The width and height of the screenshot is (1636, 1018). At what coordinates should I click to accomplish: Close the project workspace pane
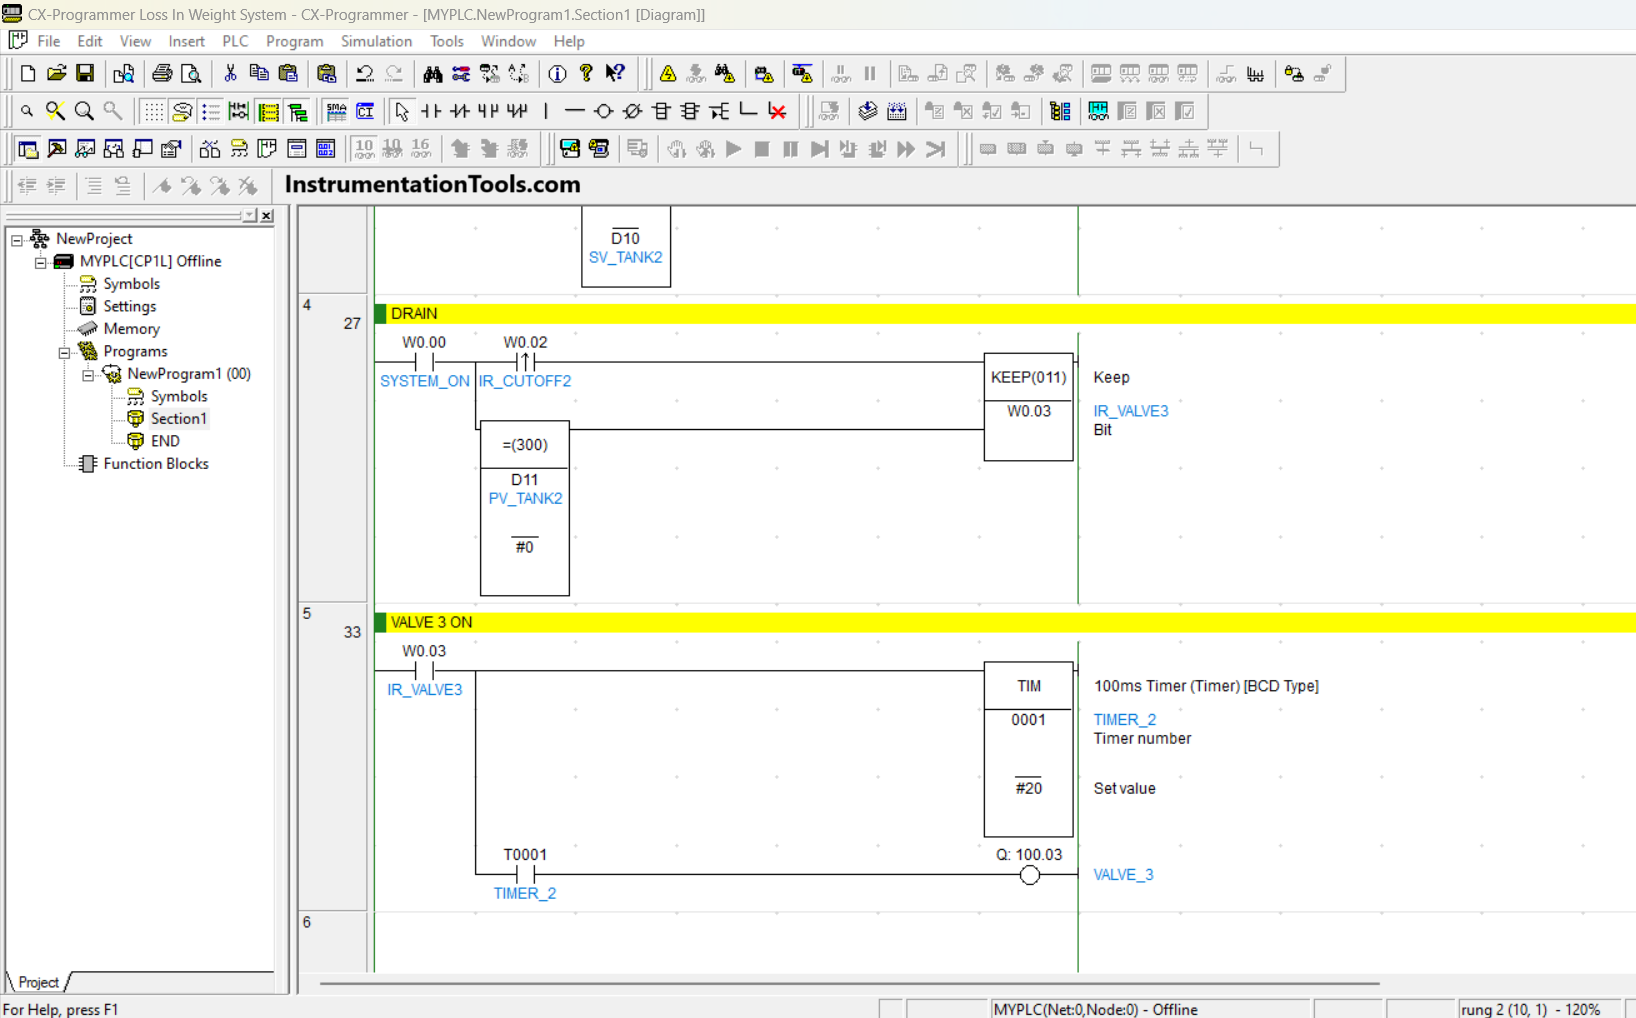267,216
